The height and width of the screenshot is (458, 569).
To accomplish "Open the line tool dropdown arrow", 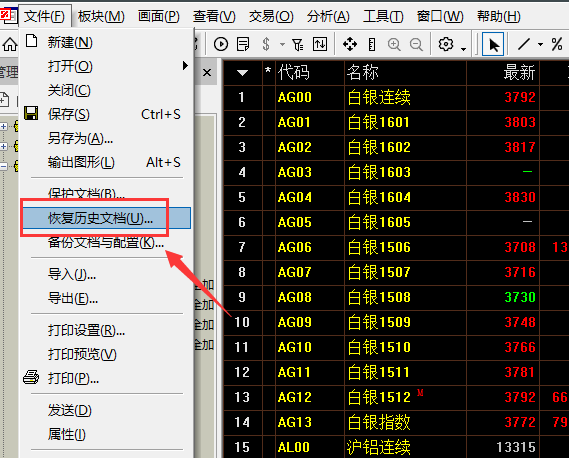I will 540,45.
